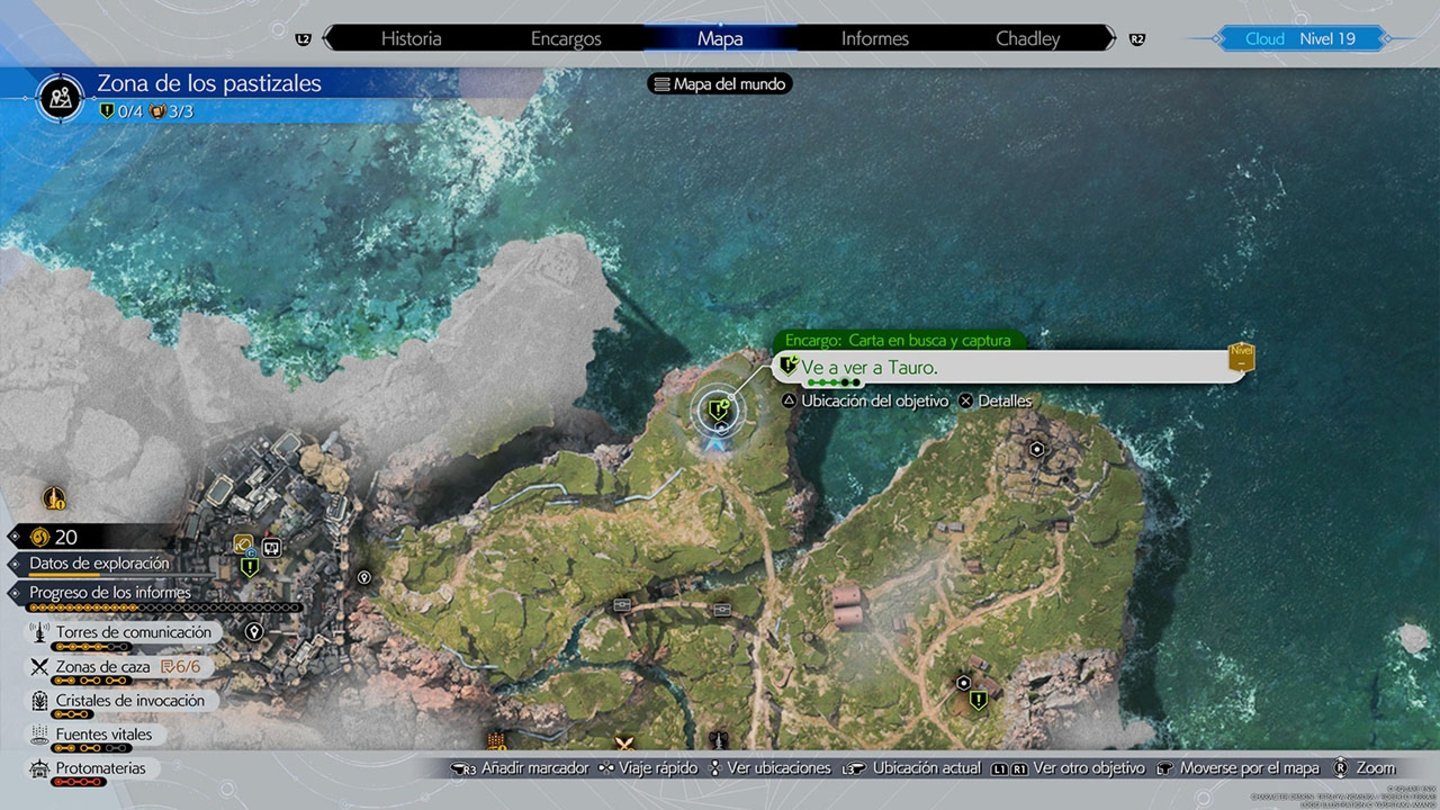Viewport: 1440px width, 810px height.
Task: Click the crossed swords Zonas de caza icon
Action: click(x=41, y=667)
